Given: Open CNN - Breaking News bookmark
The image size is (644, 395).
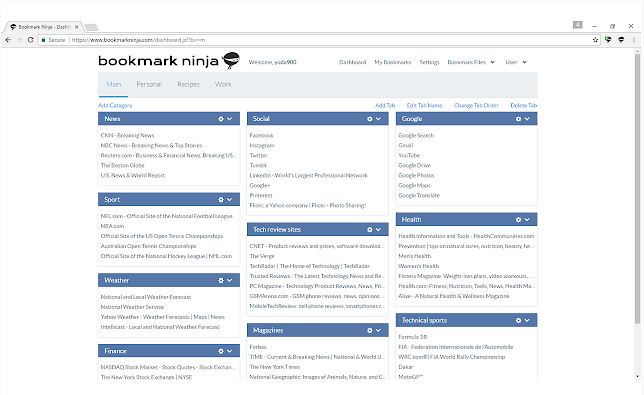Looking at the screenshot, I should [x=127, y=135].
